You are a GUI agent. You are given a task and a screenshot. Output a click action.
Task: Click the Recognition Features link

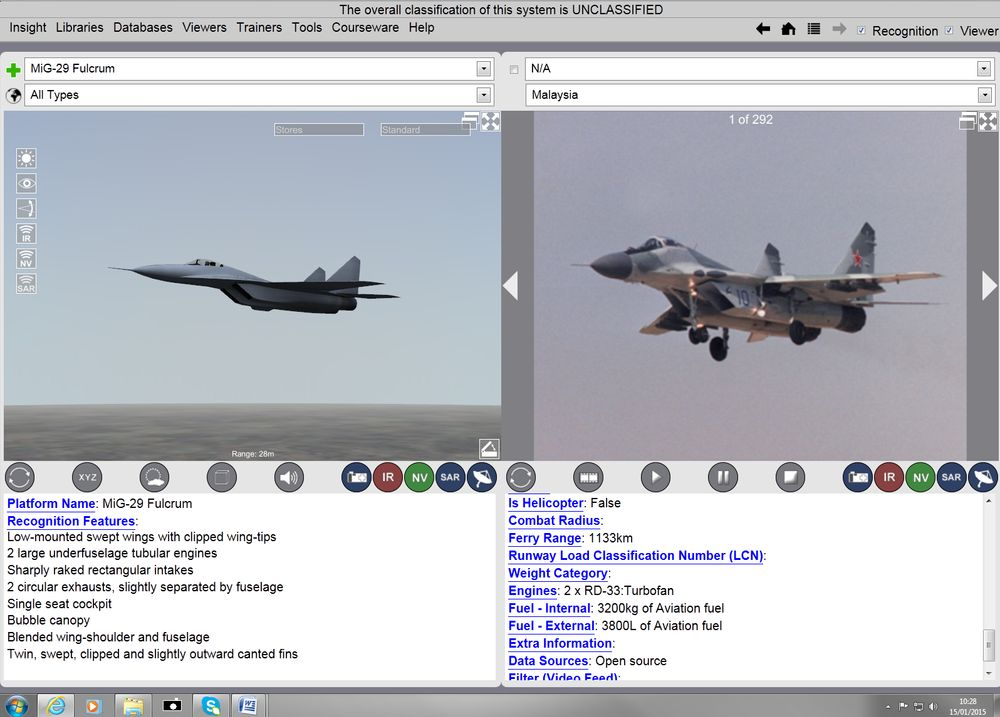point(71,521)
